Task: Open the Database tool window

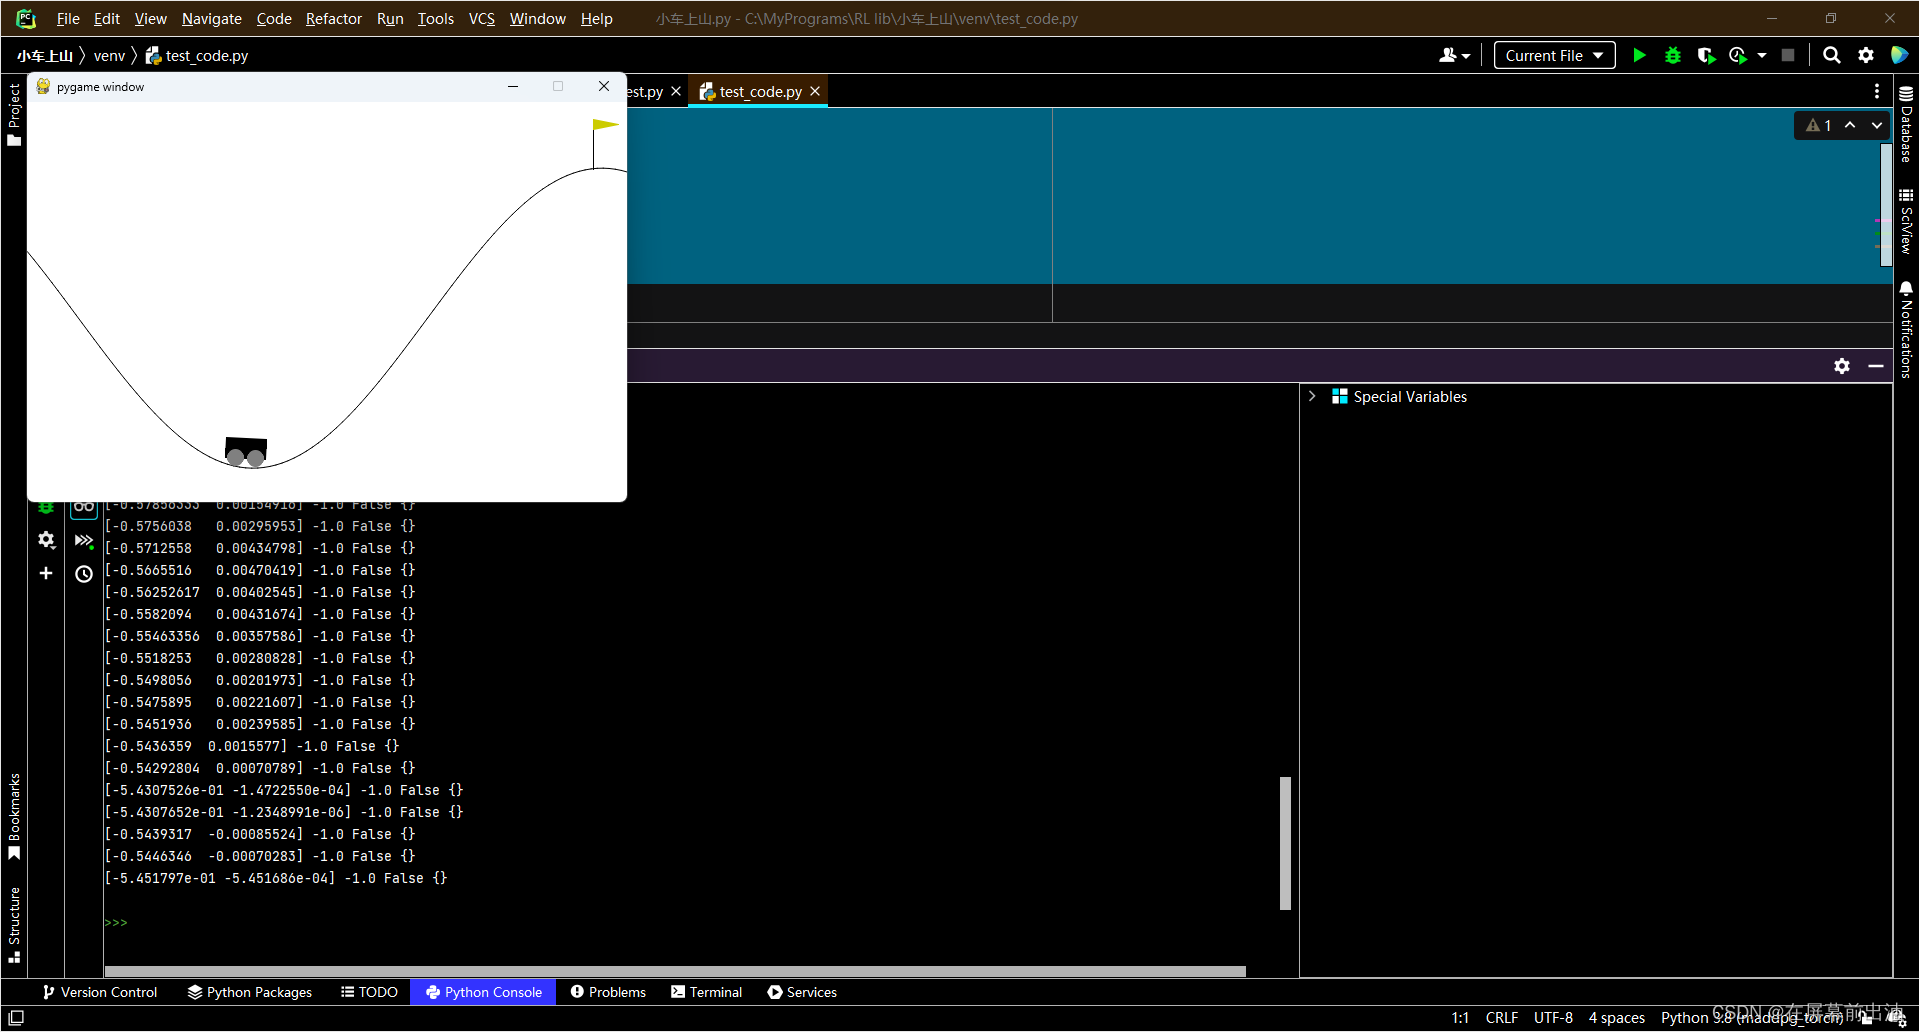Action: (1906, 124)
